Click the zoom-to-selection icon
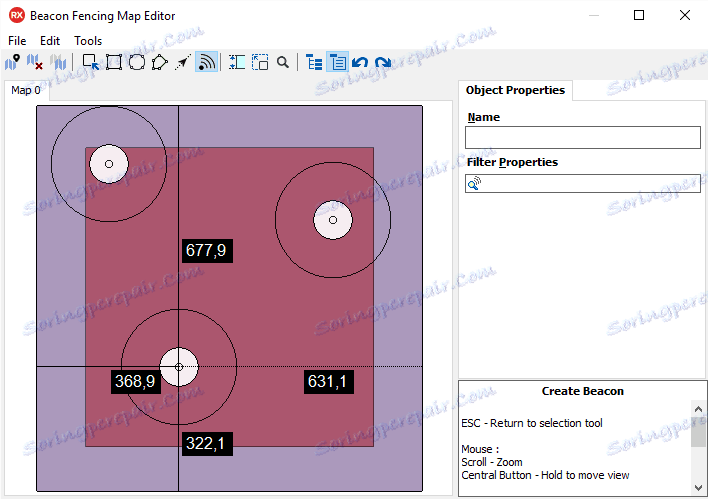The image size is (708, 499). tap(260, 62)
